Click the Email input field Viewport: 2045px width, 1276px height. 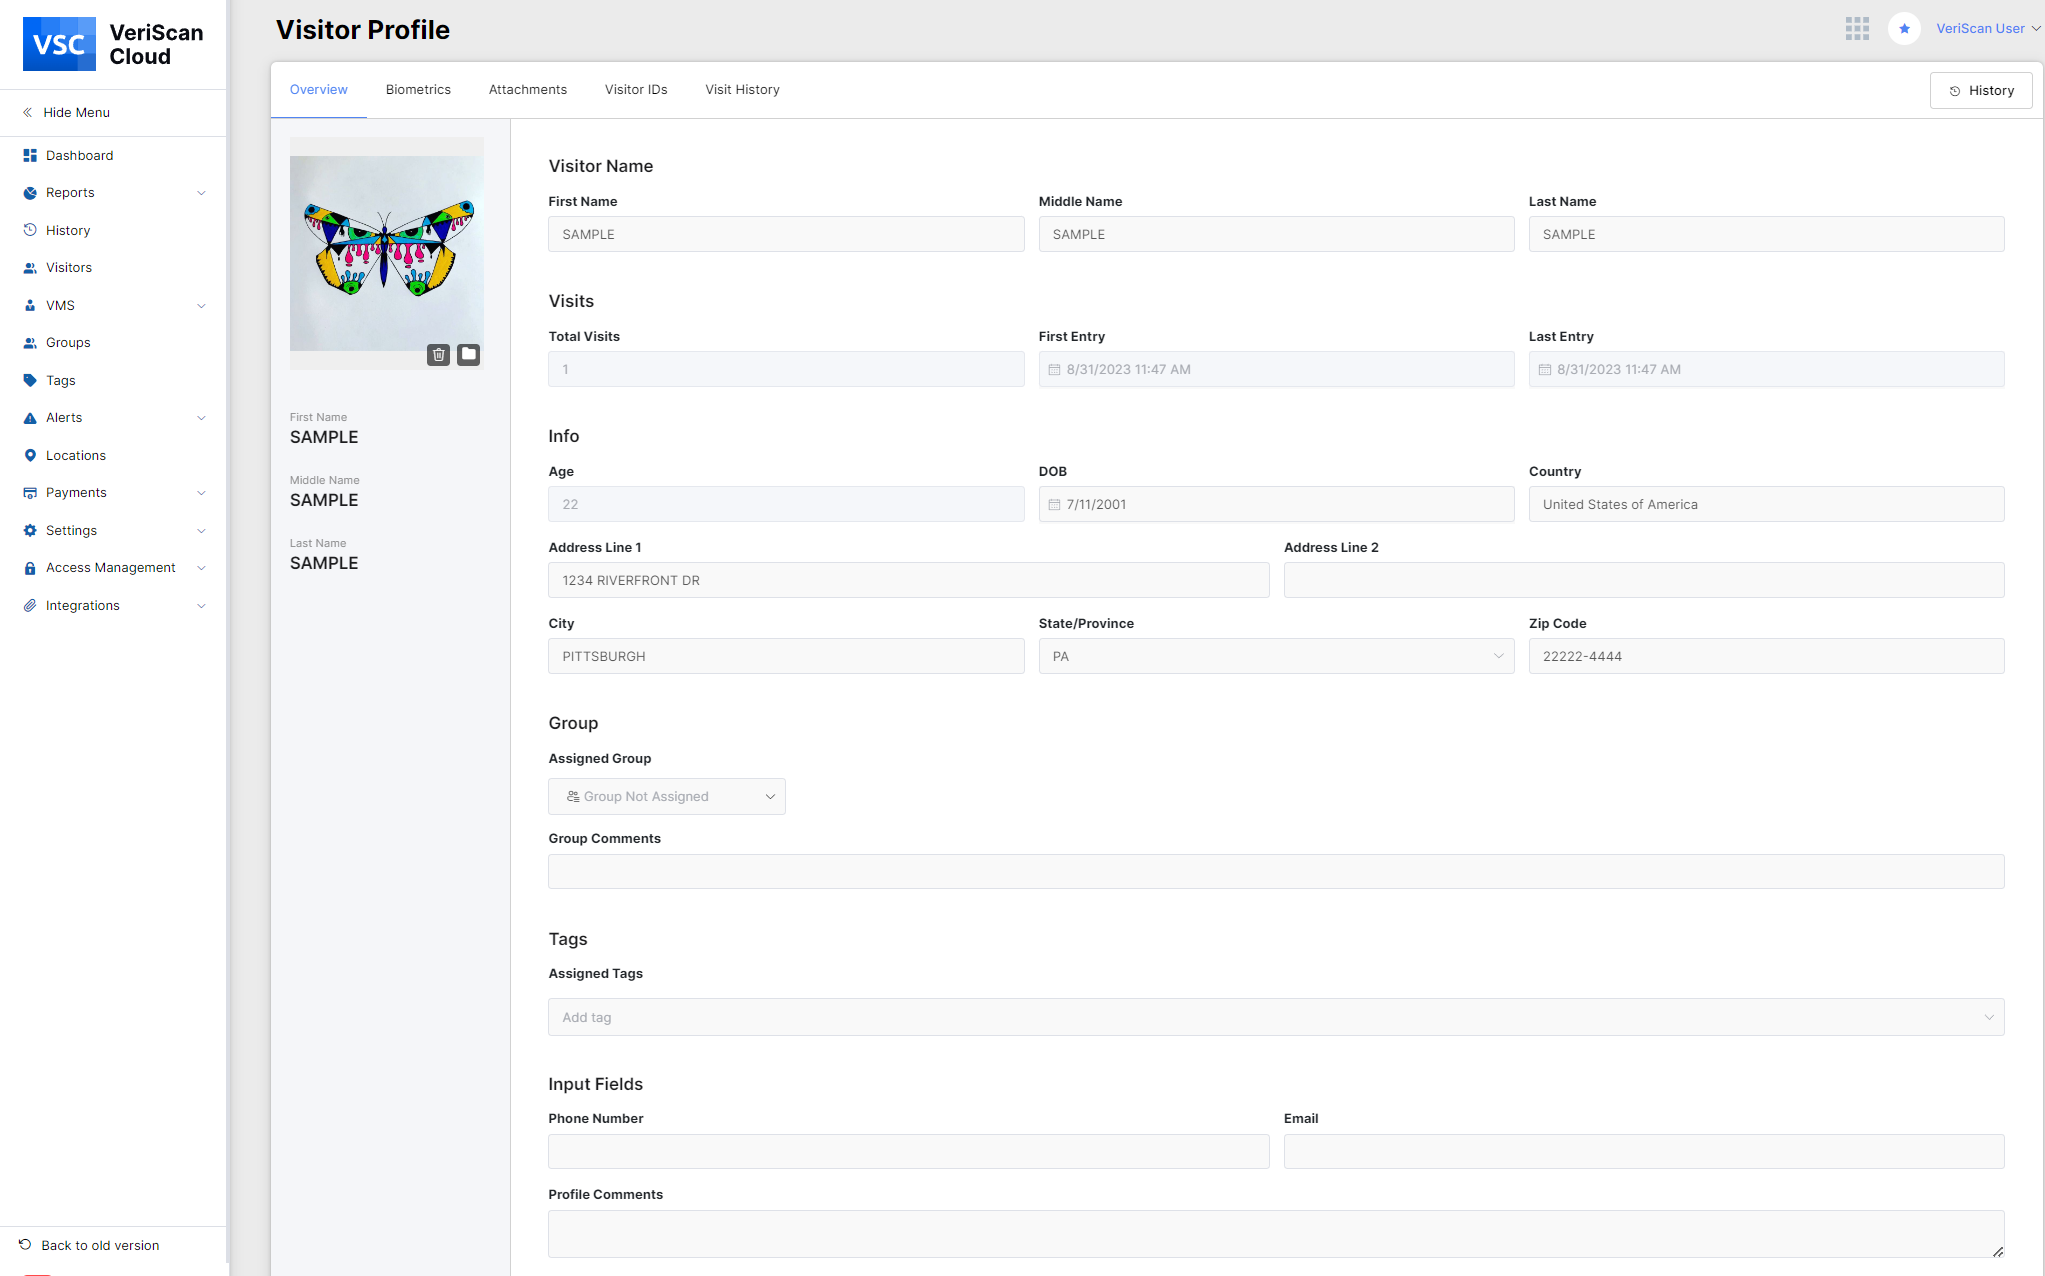[1644, 1151]
